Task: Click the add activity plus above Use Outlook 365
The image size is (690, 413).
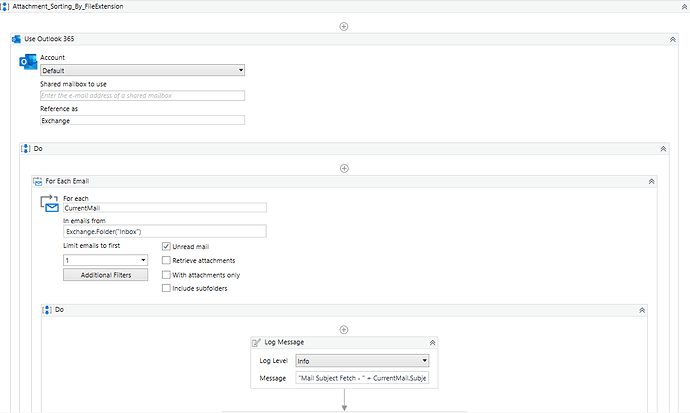Action: coord(344,26)
